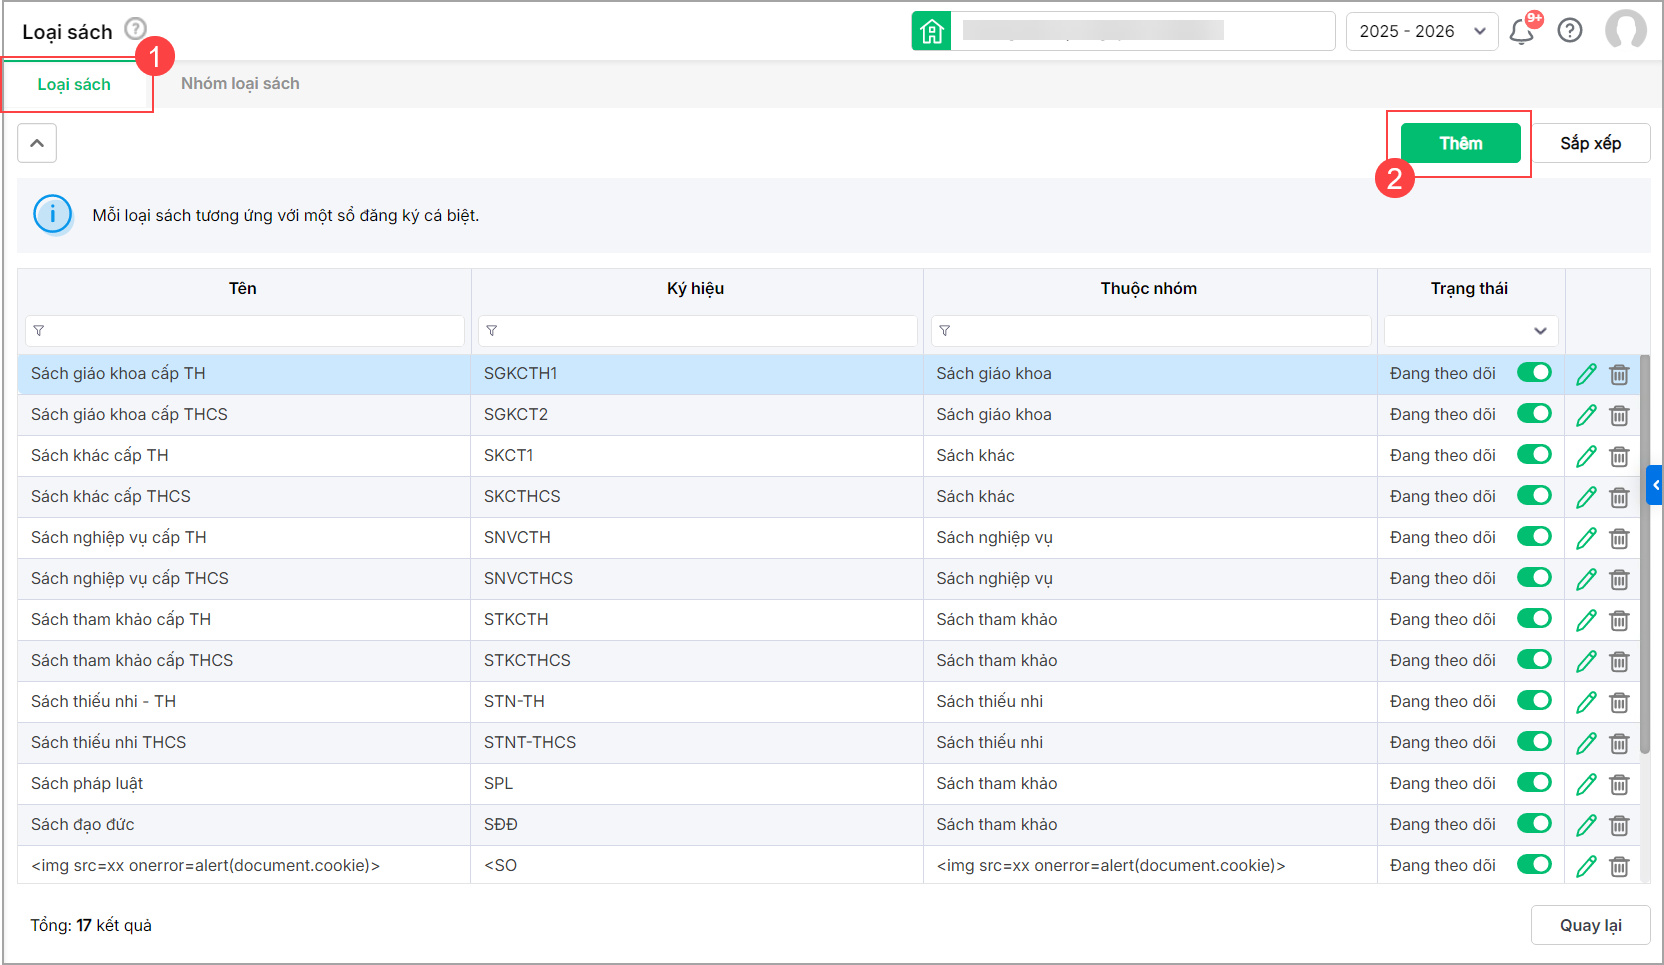
Task: Delete the Sách đạo đức row
Action: click(1619, 825)
